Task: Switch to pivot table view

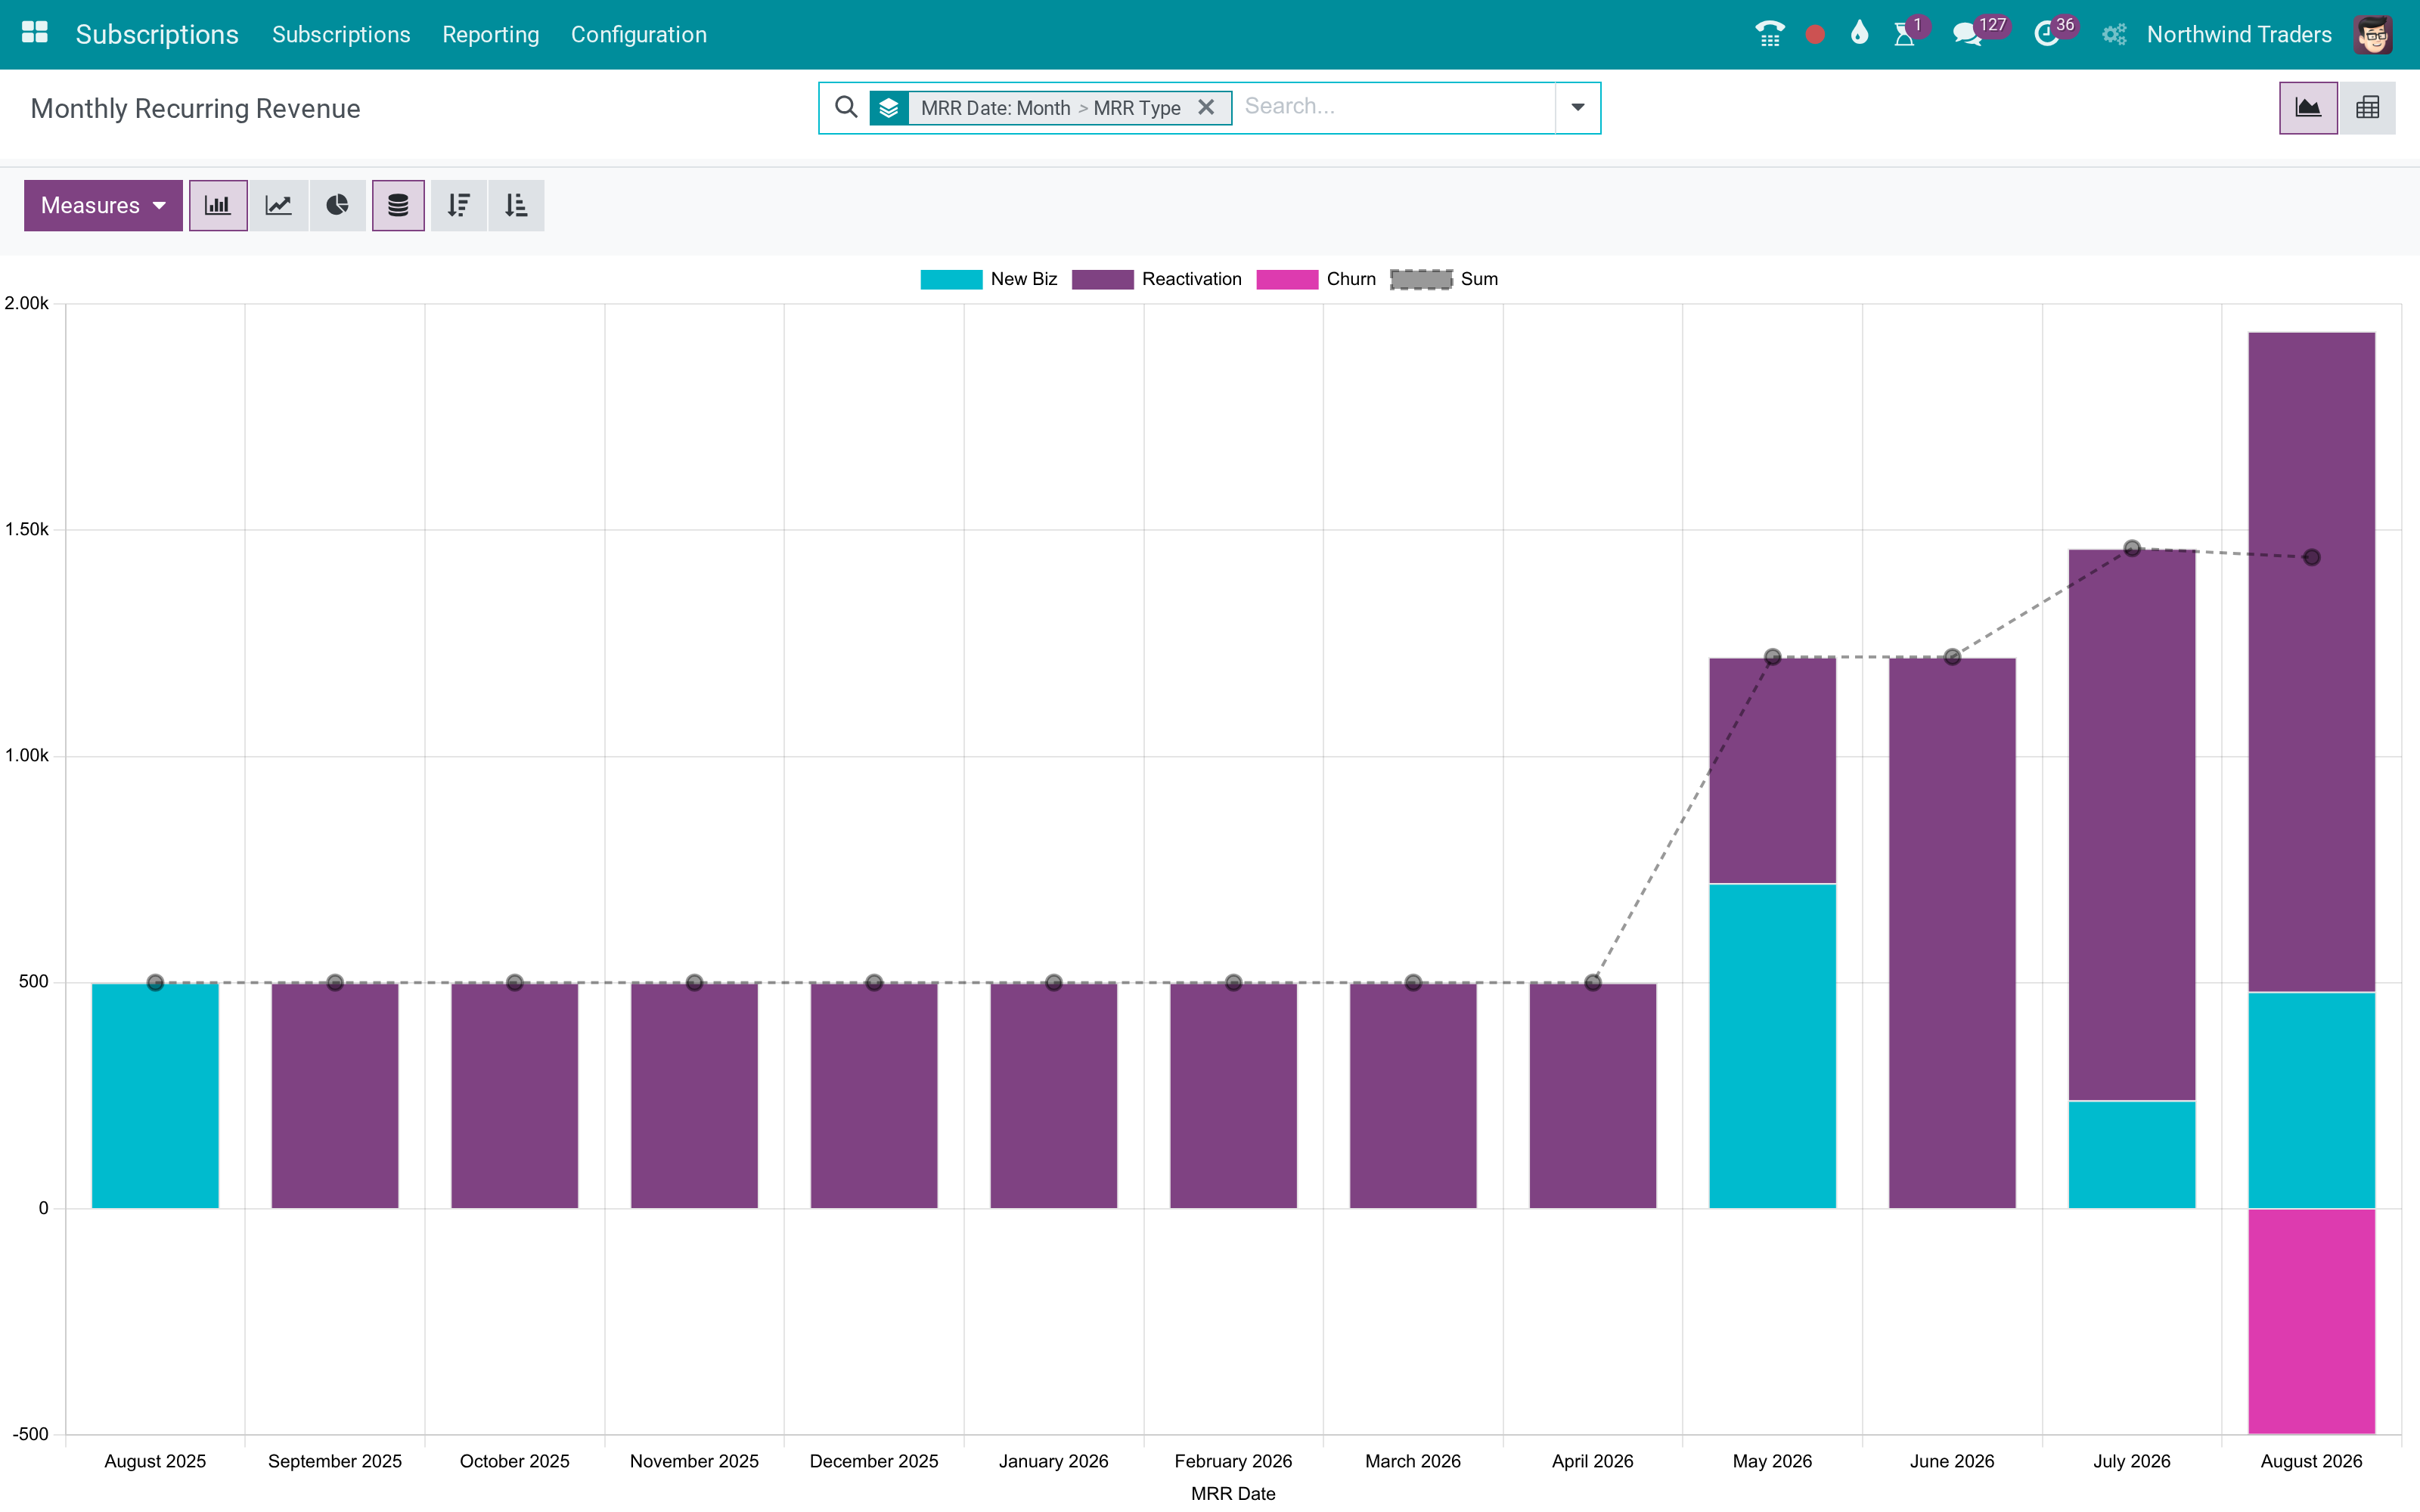Action: (x=2368, y=108)
